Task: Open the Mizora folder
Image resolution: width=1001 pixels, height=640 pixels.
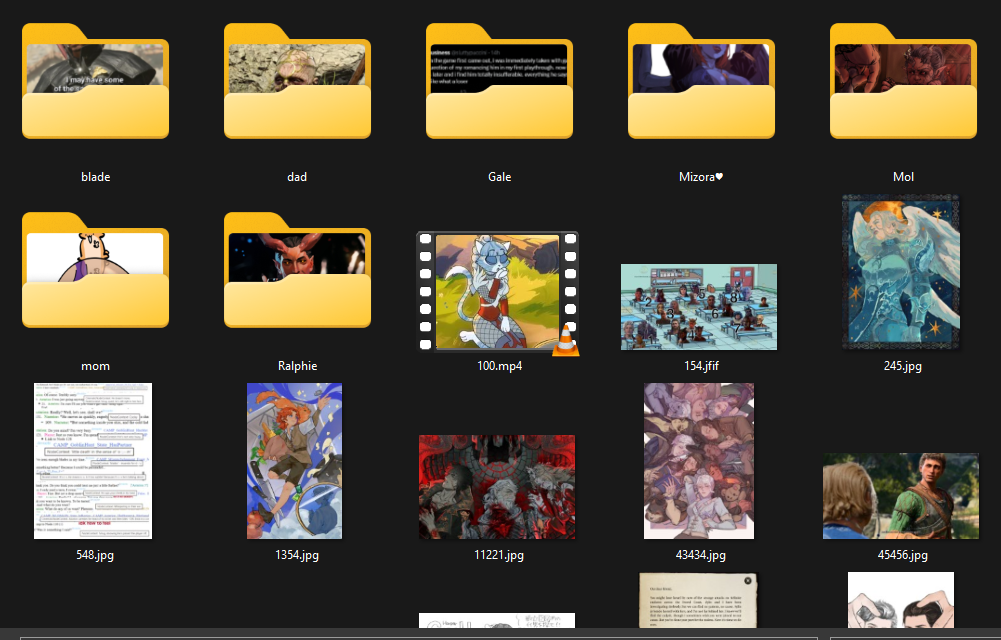Action: coord(701,81)
